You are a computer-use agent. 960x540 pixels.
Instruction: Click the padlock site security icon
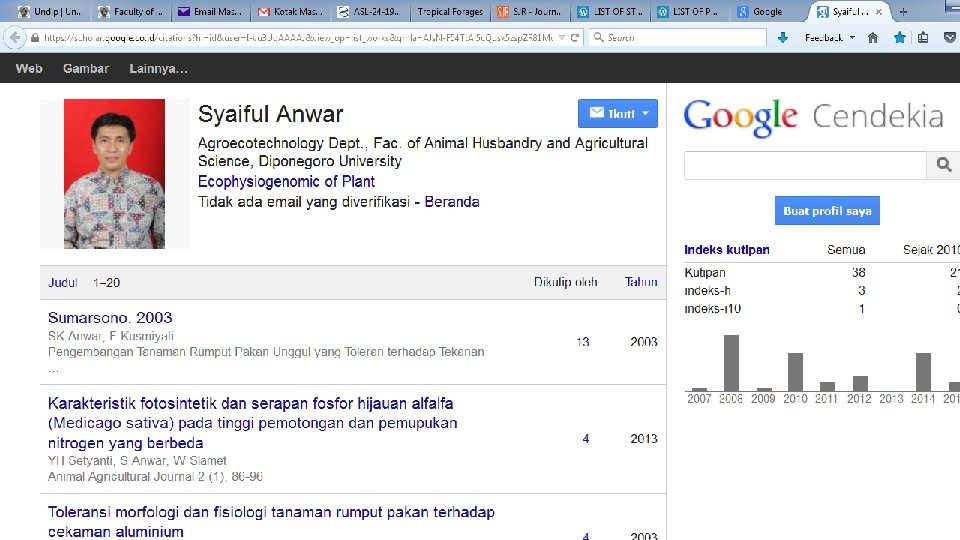[35, 38]
